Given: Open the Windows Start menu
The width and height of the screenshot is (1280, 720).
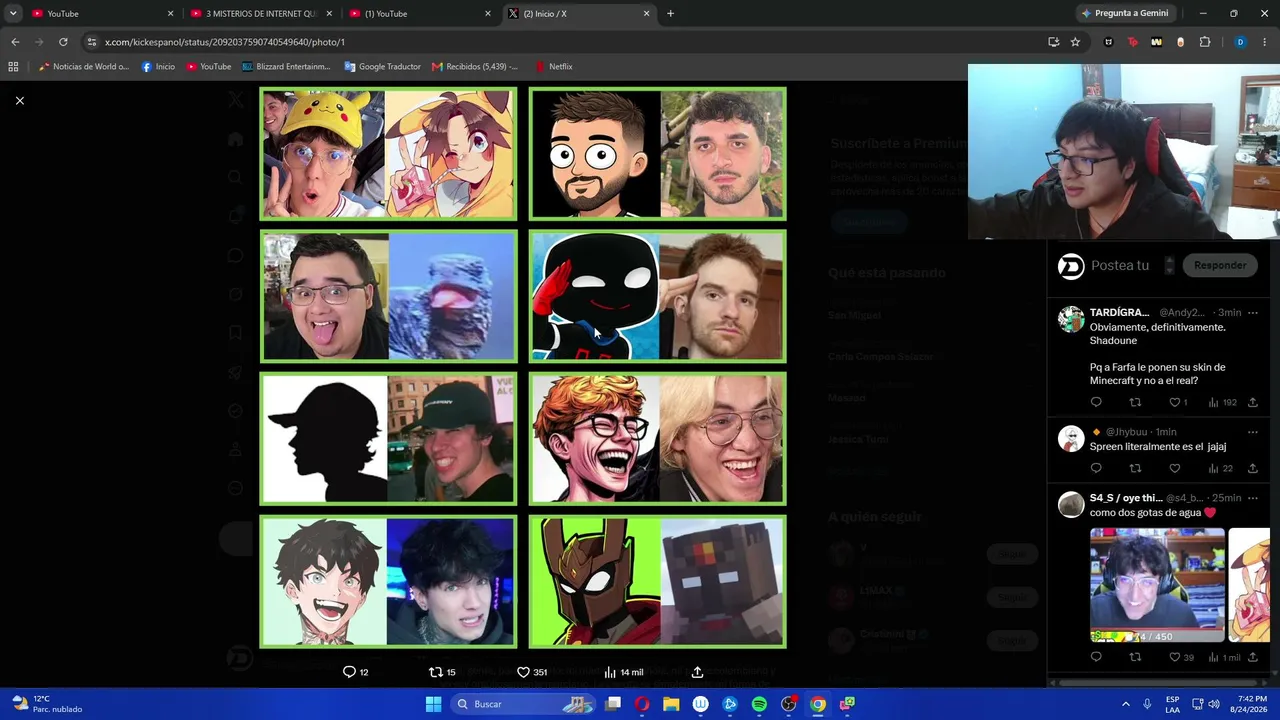Looking at the screenshot, I should click(x=433, y=704).
